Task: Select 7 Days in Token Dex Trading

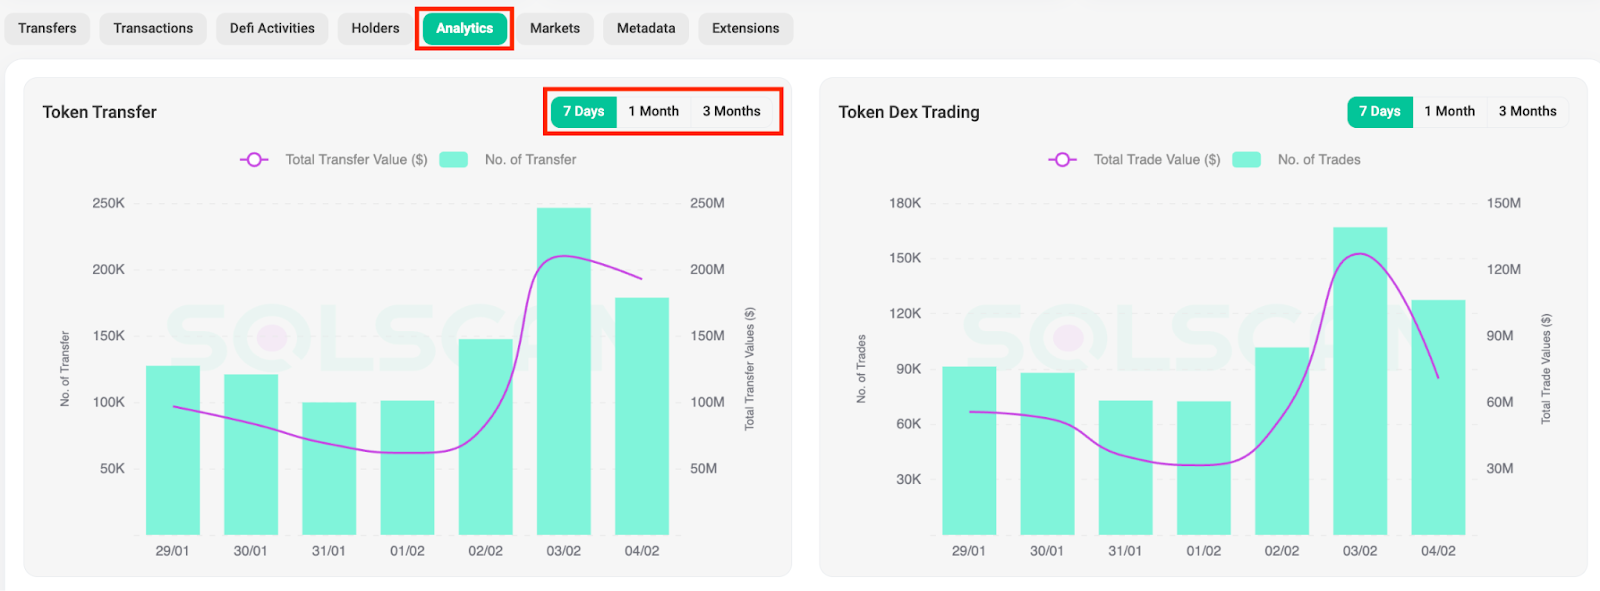Action: (1379, 111)
